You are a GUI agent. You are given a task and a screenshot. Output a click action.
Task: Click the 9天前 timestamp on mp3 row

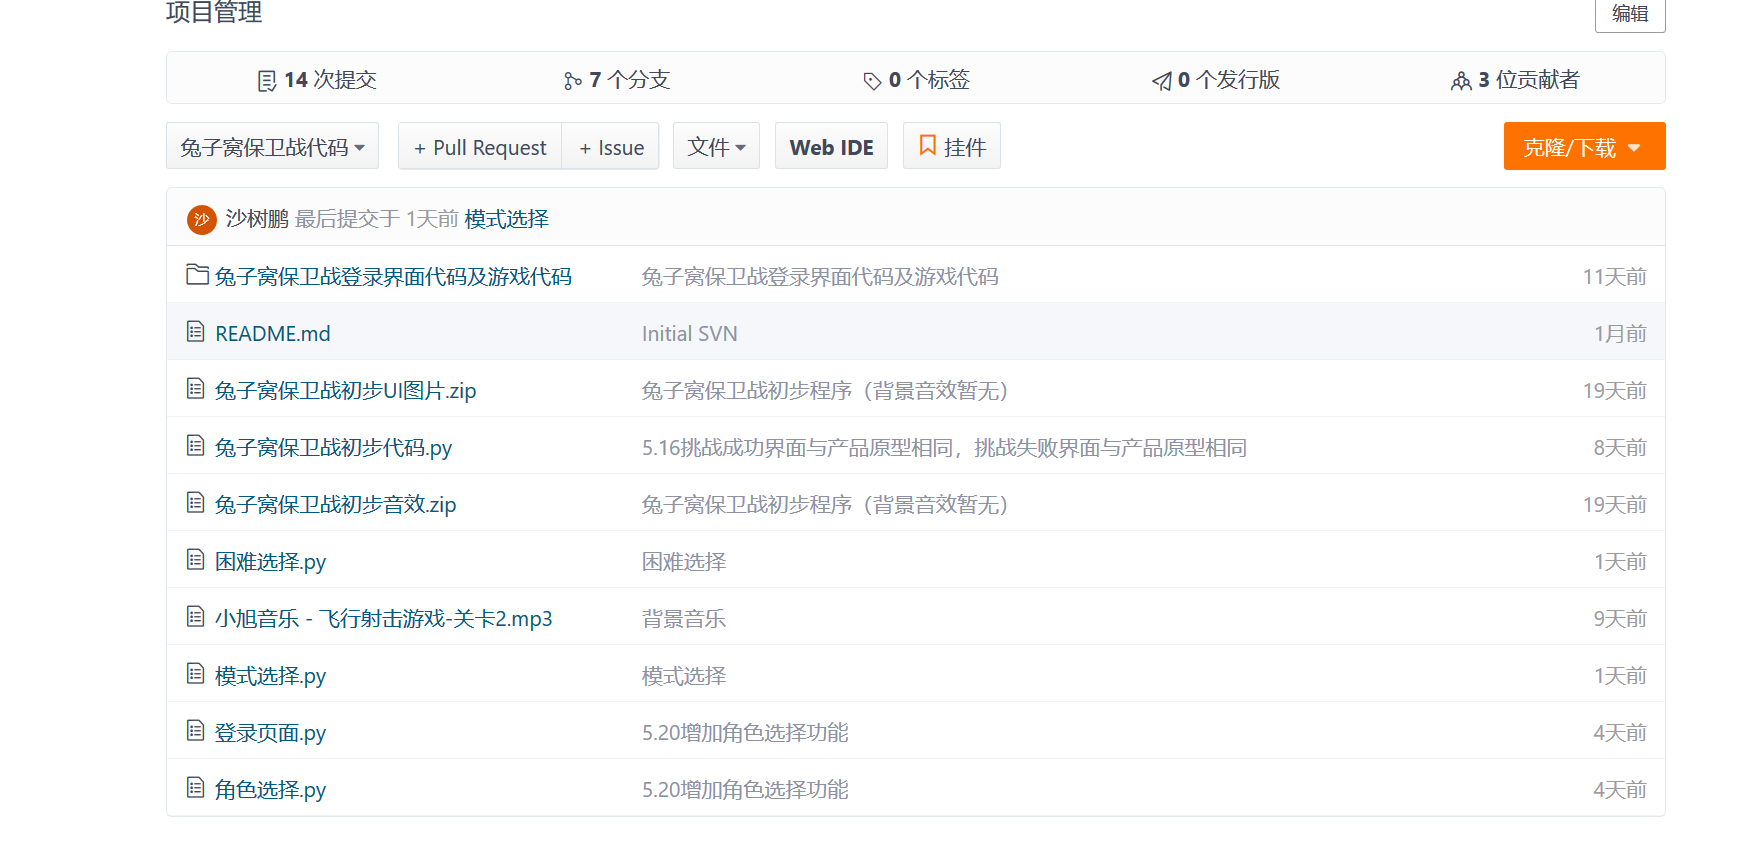(1620, 619)
